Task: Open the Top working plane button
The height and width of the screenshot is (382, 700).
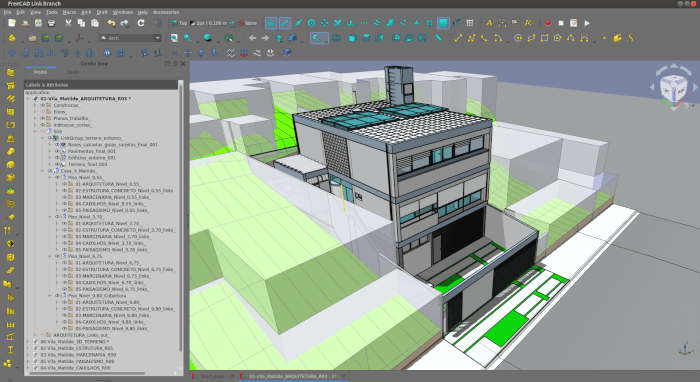Action: coord(179,23)
